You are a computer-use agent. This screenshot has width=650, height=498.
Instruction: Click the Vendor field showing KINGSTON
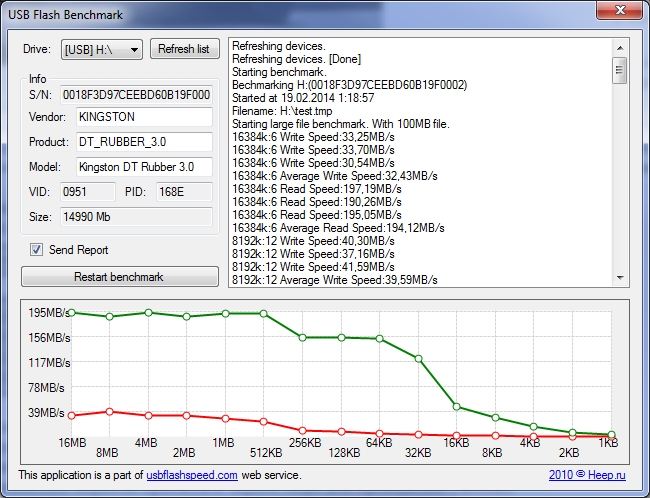point(144,117)
